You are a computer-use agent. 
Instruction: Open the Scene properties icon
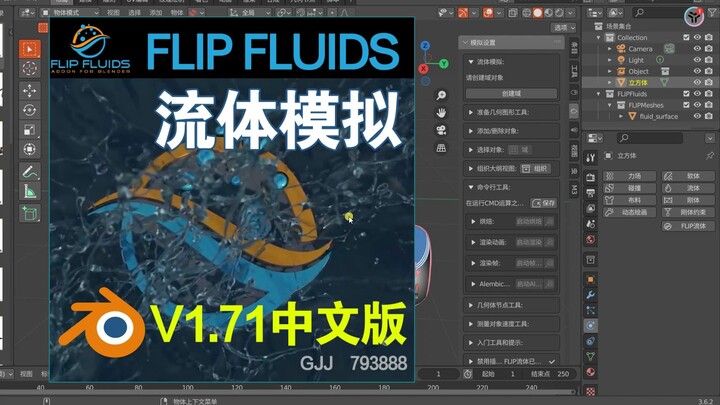[591, 224]
